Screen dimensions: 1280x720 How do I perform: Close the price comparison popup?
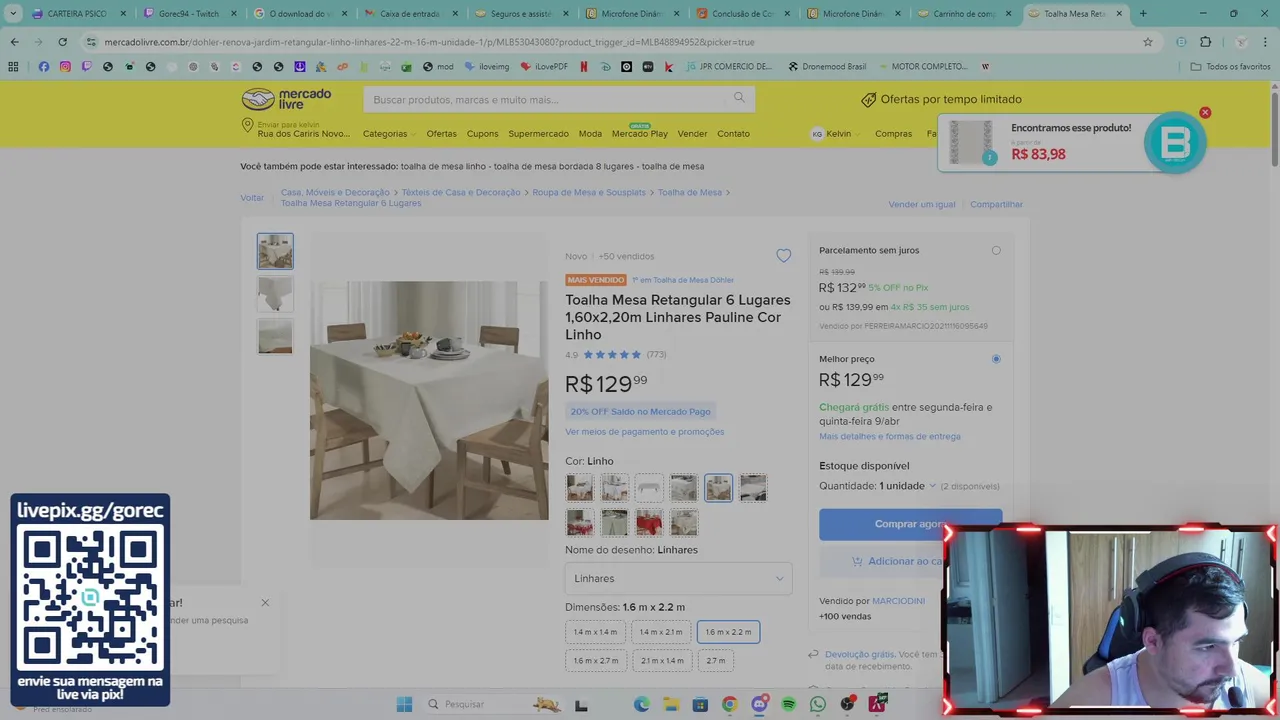(1205, 112)
